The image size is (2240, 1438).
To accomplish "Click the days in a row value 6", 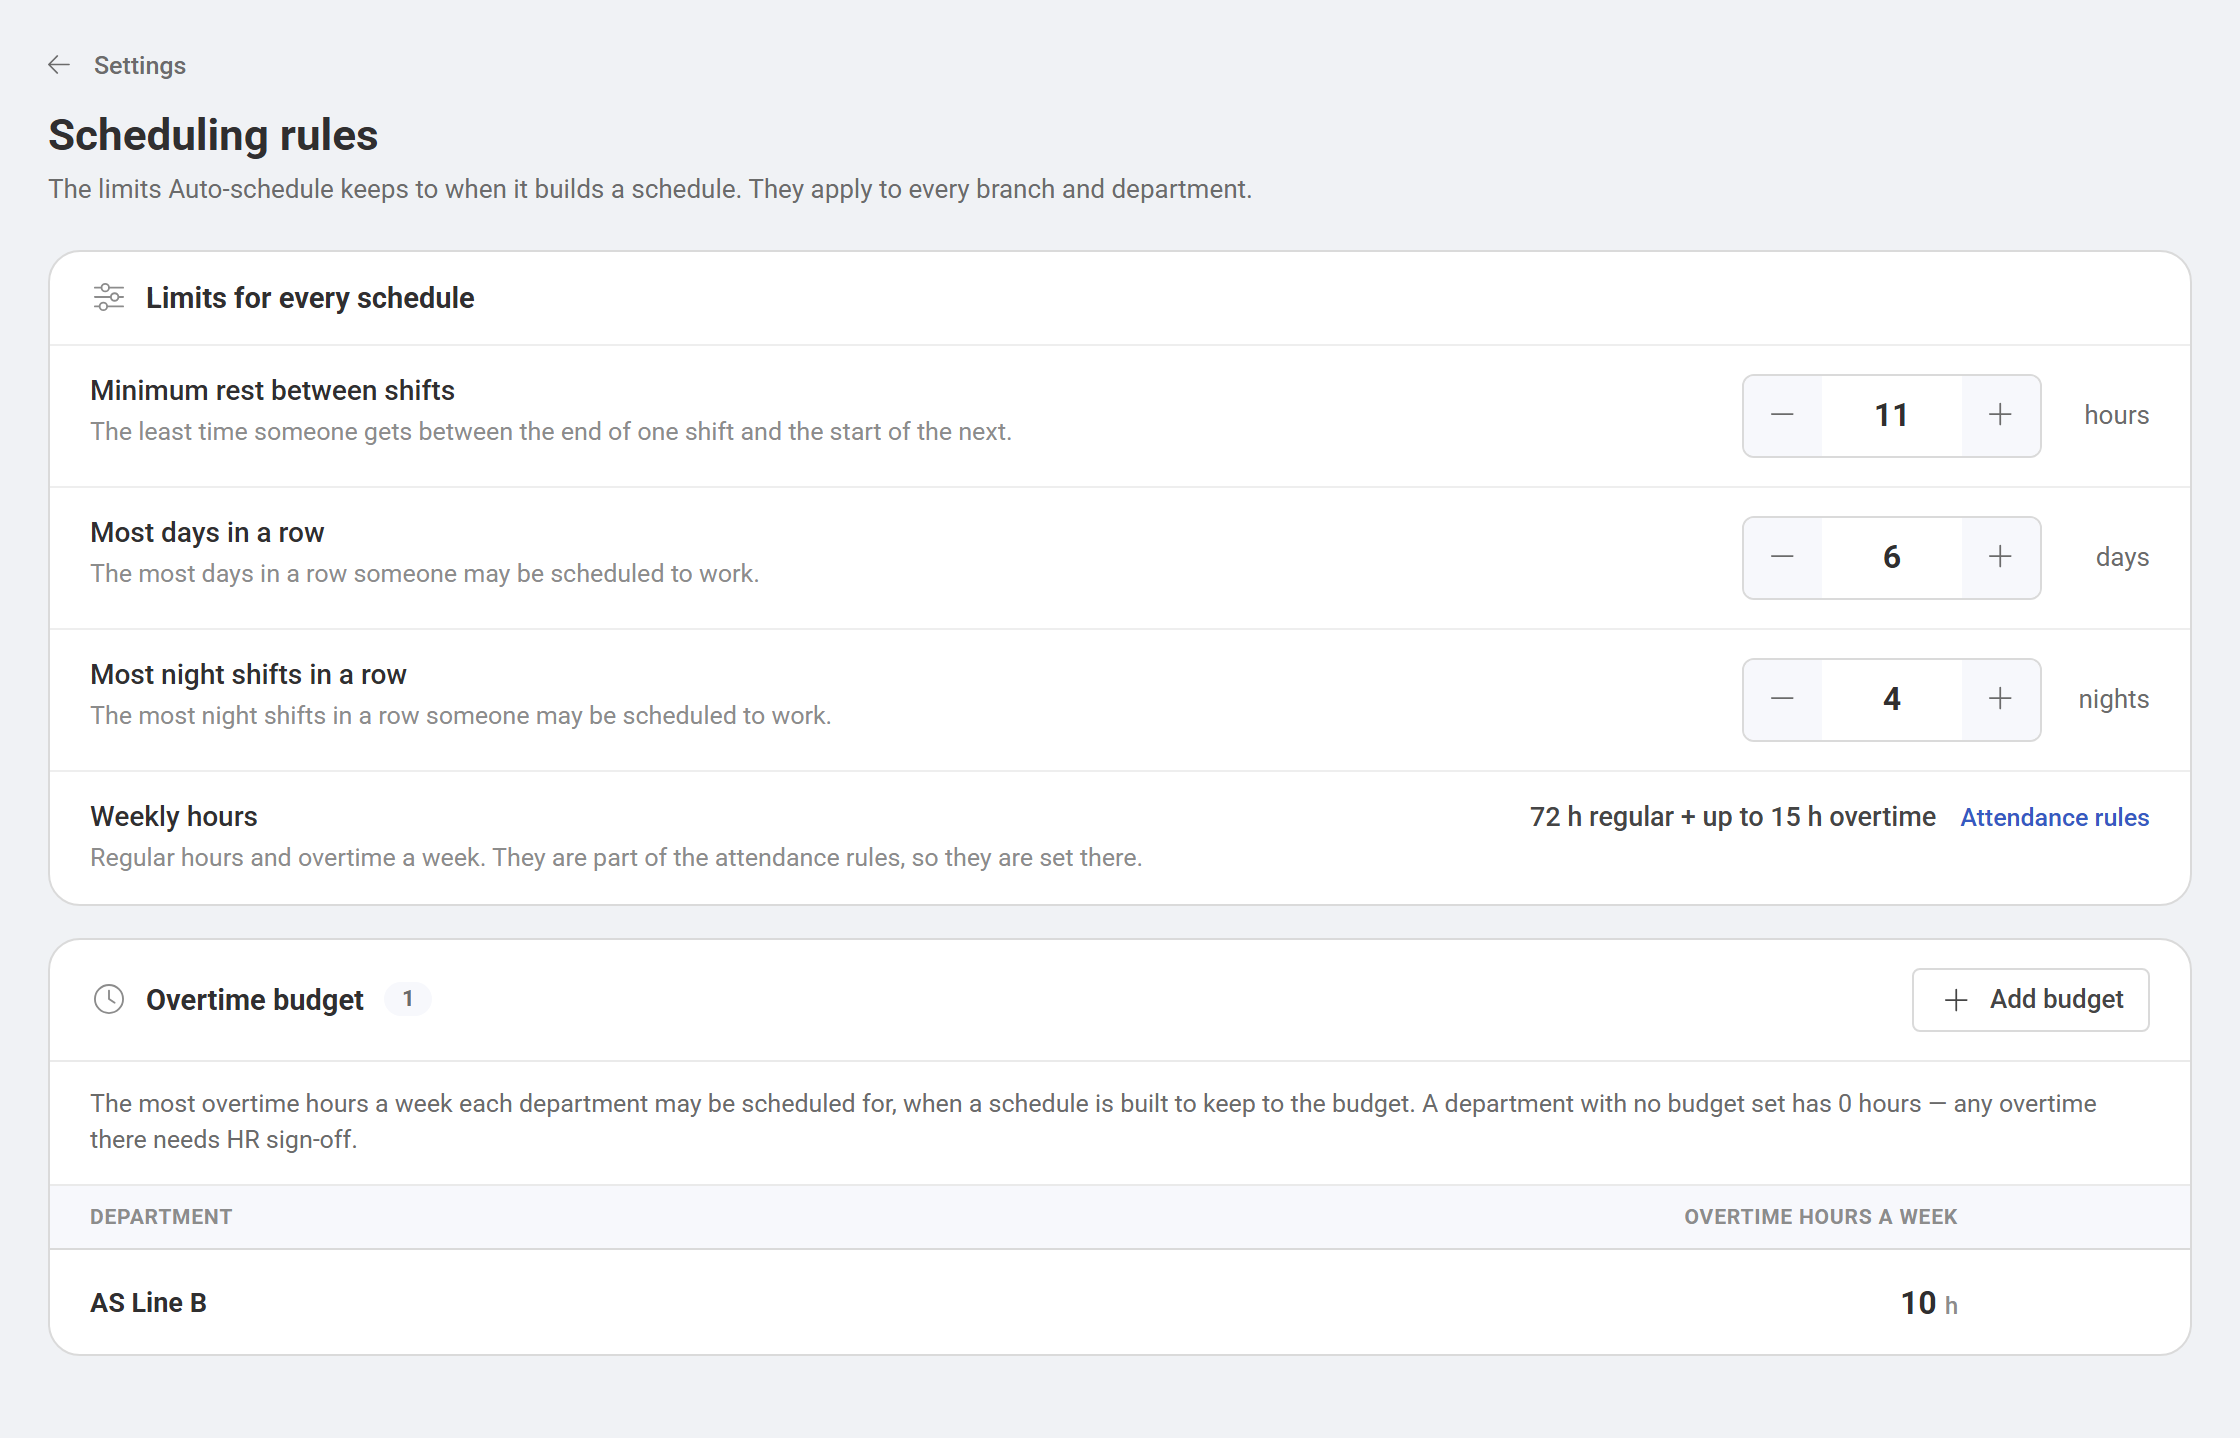I will coord(1891,557).
